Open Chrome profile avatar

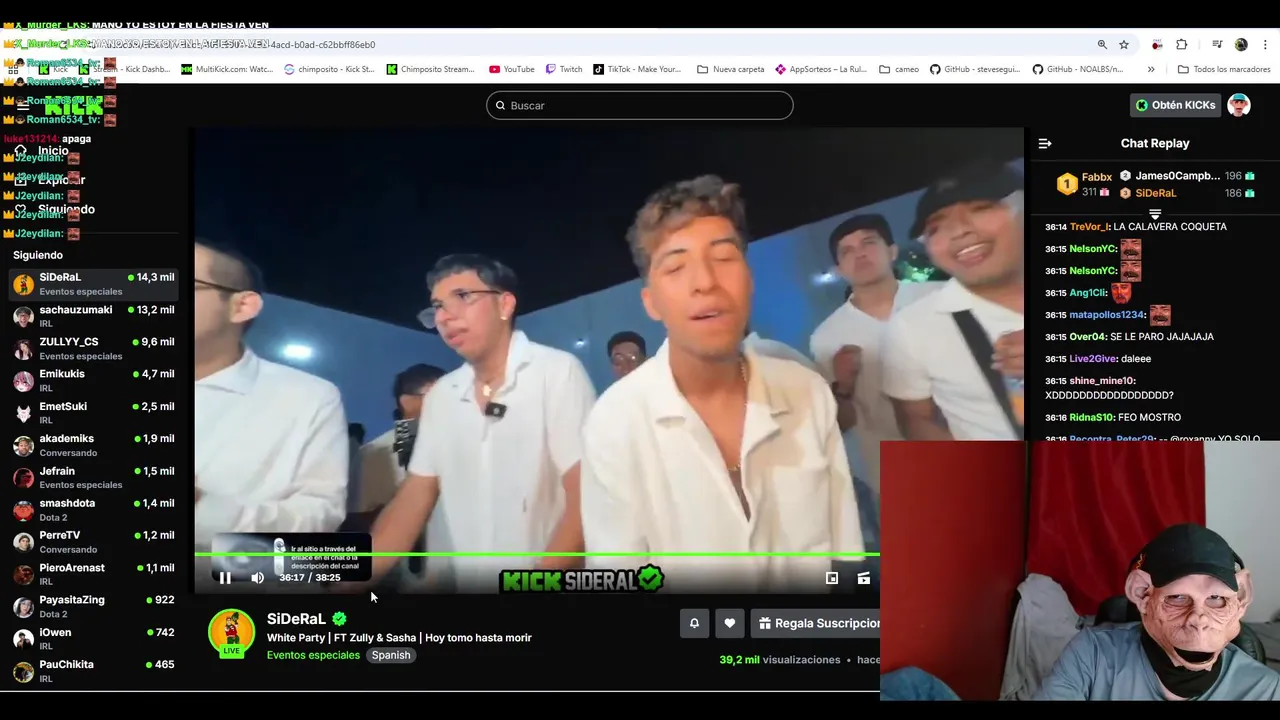point(1241,44)
